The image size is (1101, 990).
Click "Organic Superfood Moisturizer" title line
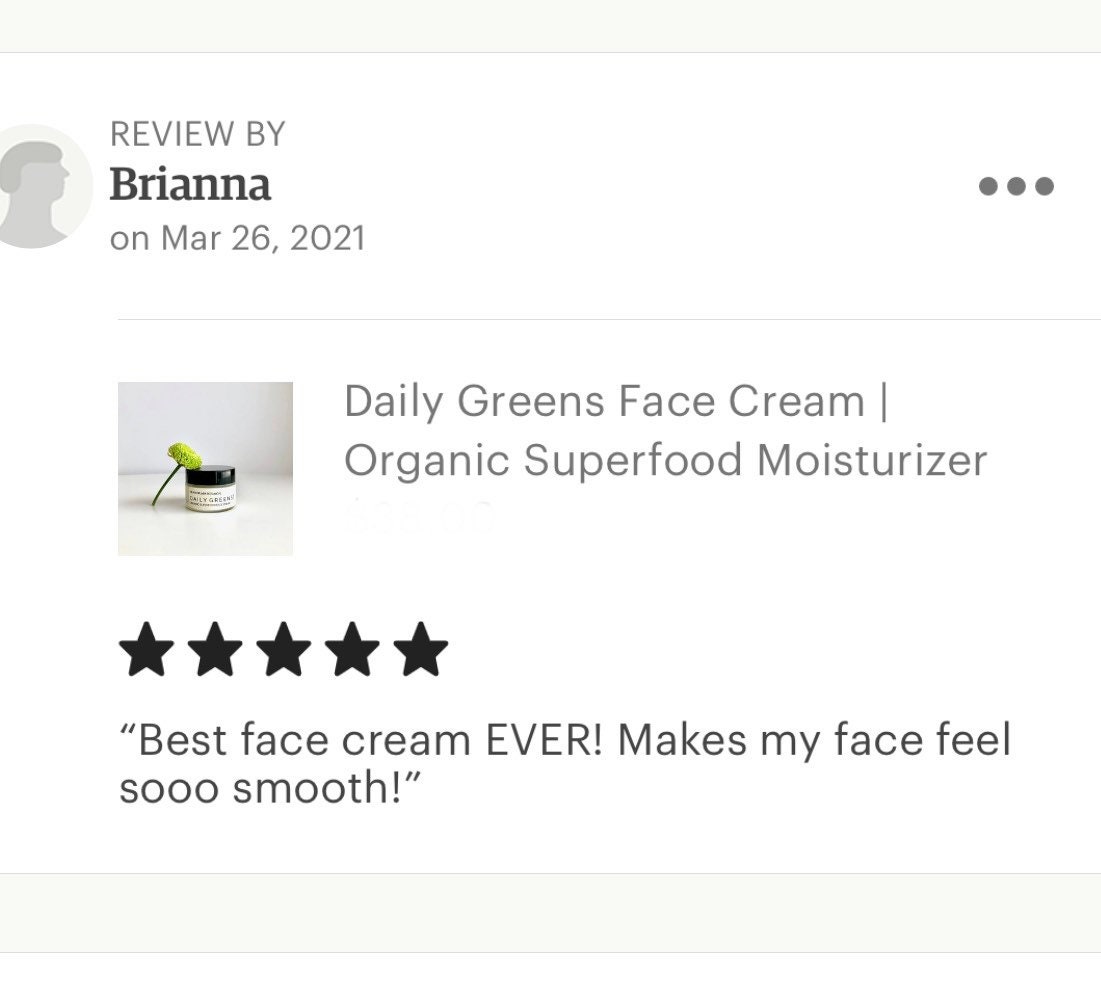666,461
